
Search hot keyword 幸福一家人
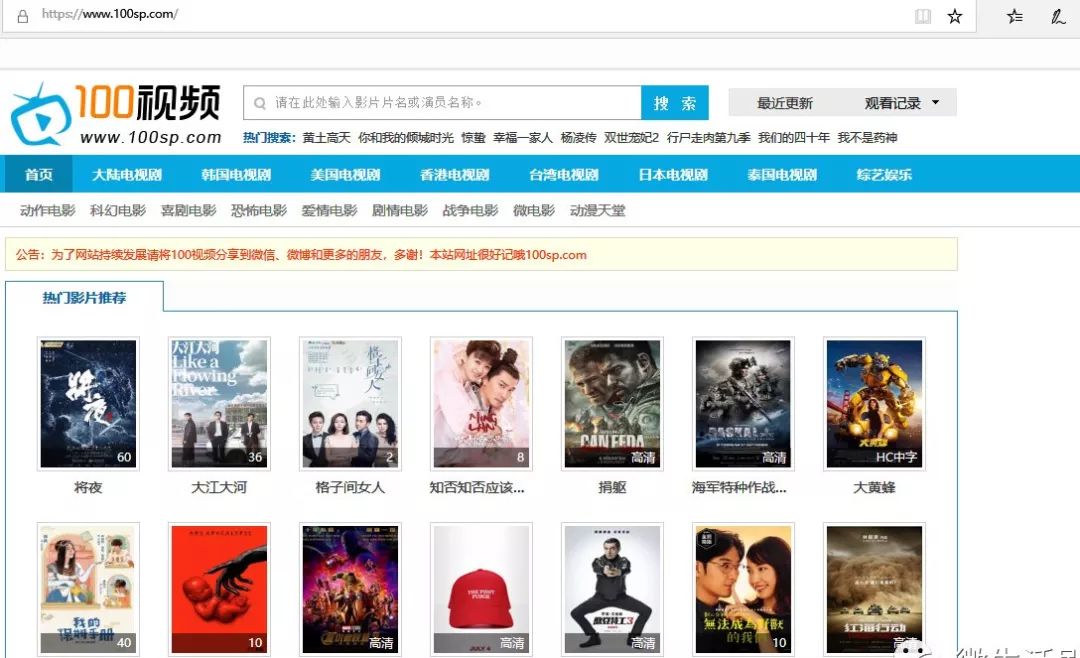pos(523,138)
